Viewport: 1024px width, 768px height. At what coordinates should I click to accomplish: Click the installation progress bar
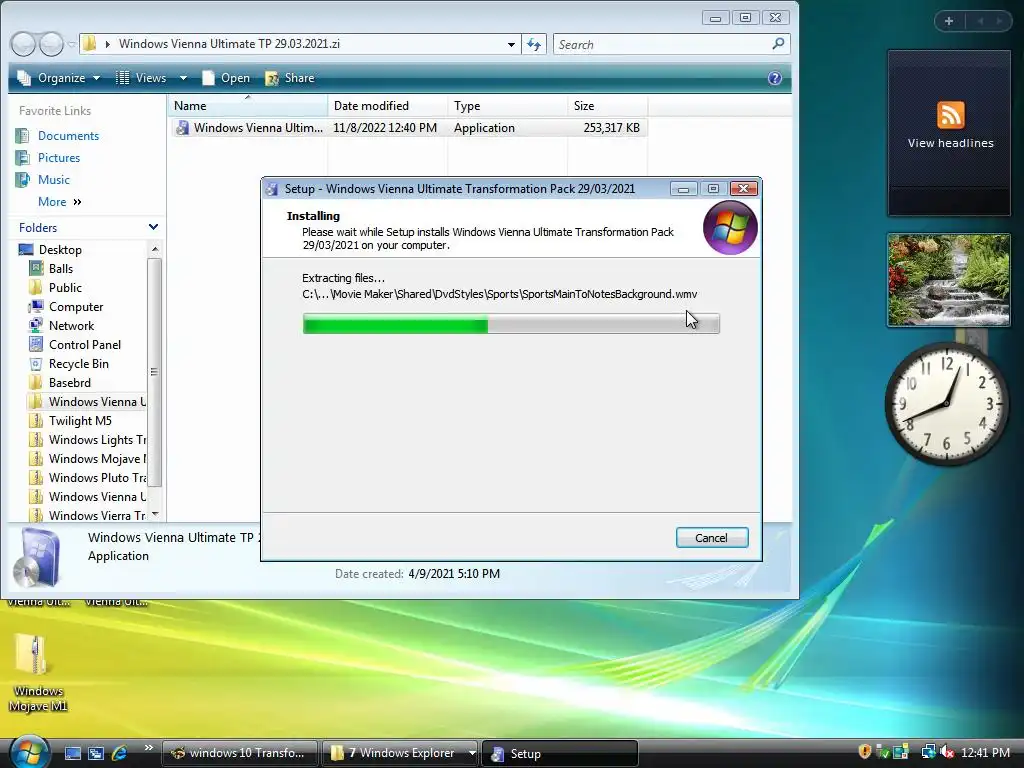(511, 323)
